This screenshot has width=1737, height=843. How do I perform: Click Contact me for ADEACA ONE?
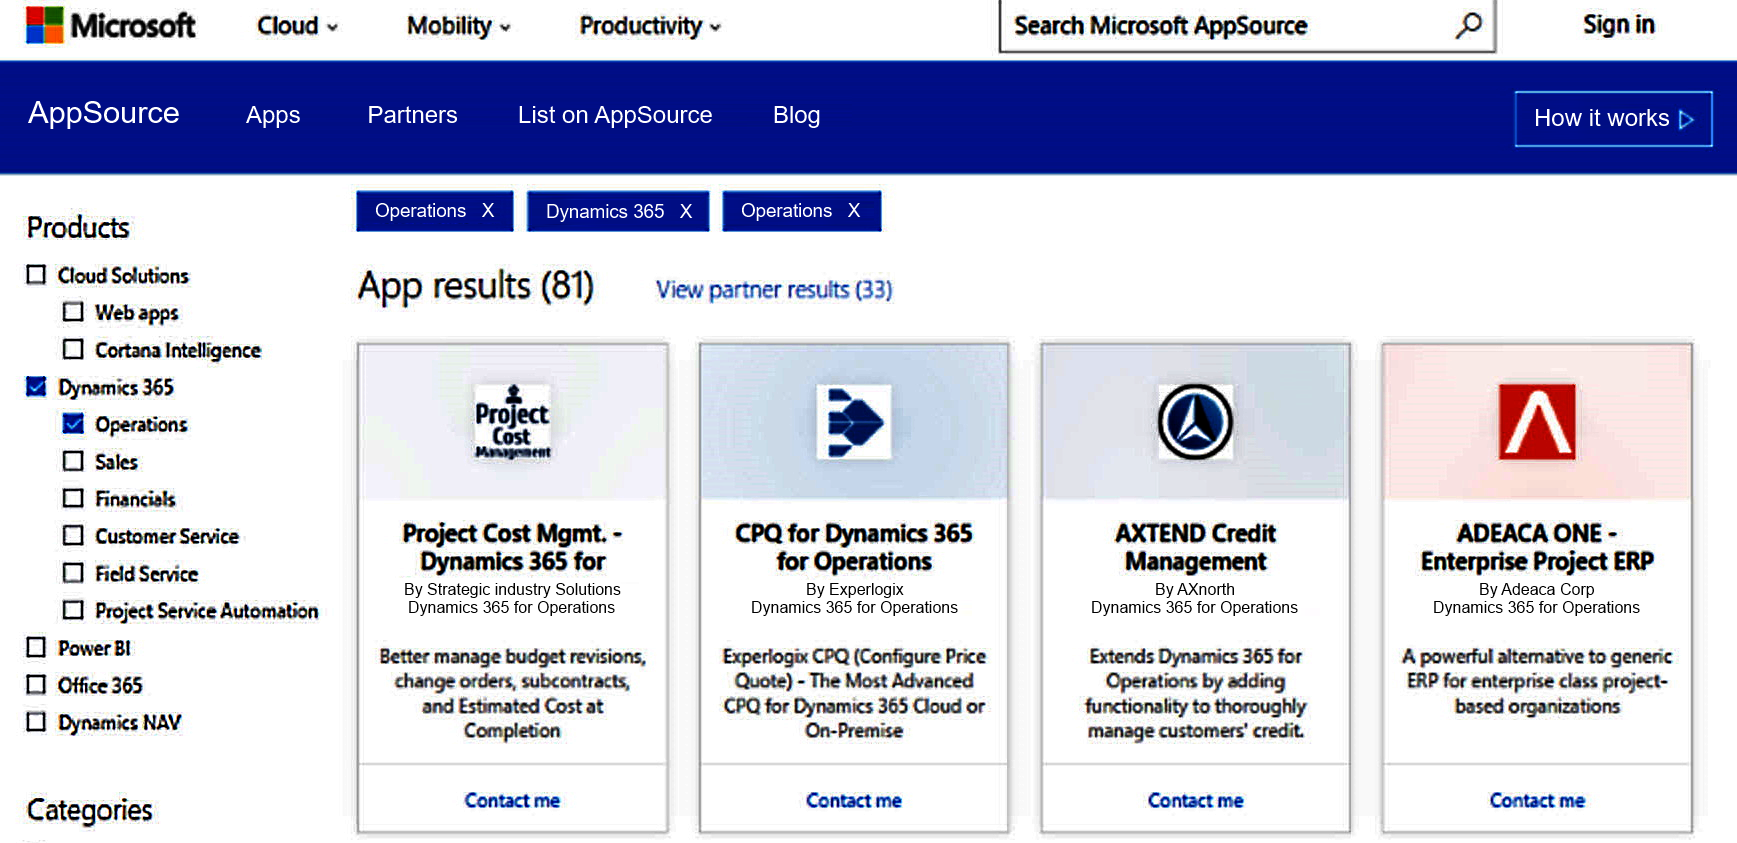(1537, 800)
